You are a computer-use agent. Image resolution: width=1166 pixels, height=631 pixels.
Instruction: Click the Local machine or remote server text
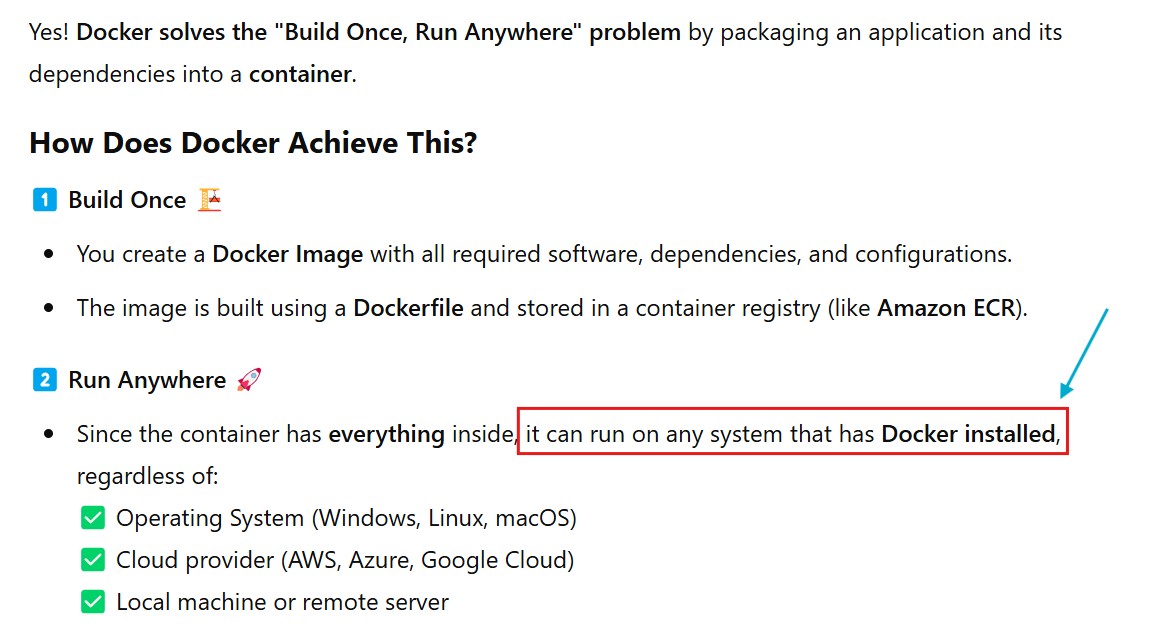pos(282,602)
